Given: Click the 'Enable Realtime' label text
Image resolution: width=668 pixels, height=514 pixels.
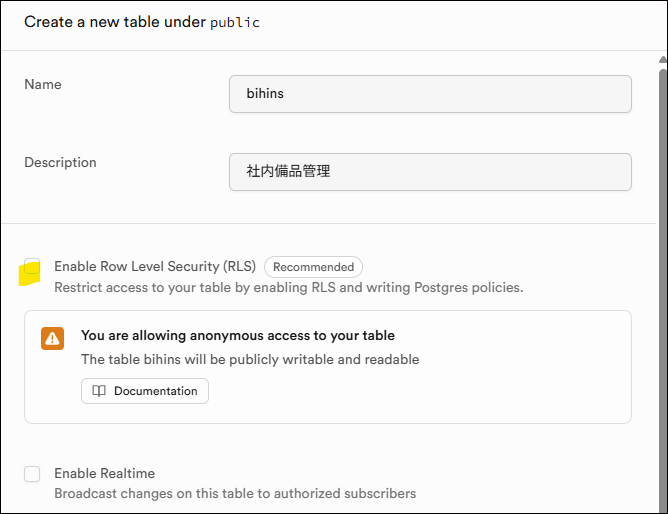Looking at the screenshot, I should tap(104, 473).
